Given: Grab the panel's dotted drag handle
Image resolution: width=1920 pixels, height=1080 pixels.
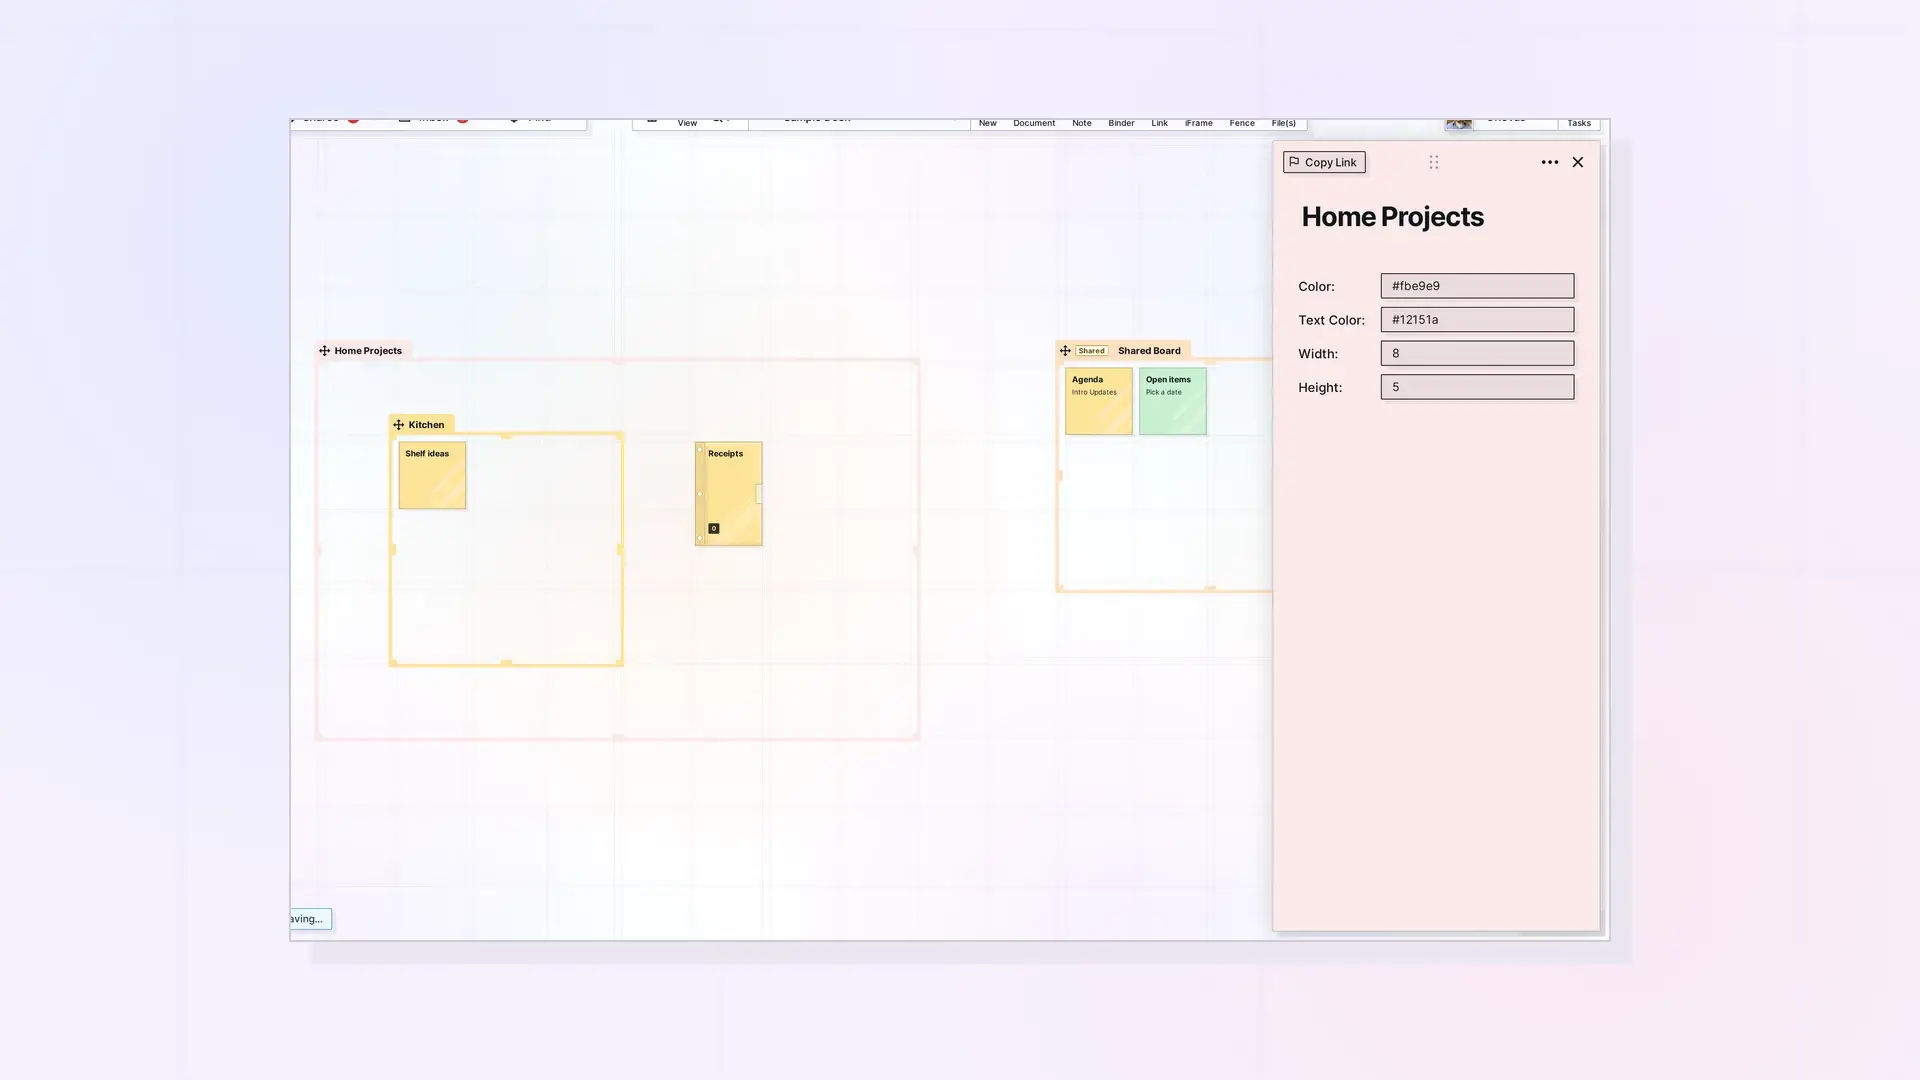Looking at the screenshot, I should [1434, 162].
